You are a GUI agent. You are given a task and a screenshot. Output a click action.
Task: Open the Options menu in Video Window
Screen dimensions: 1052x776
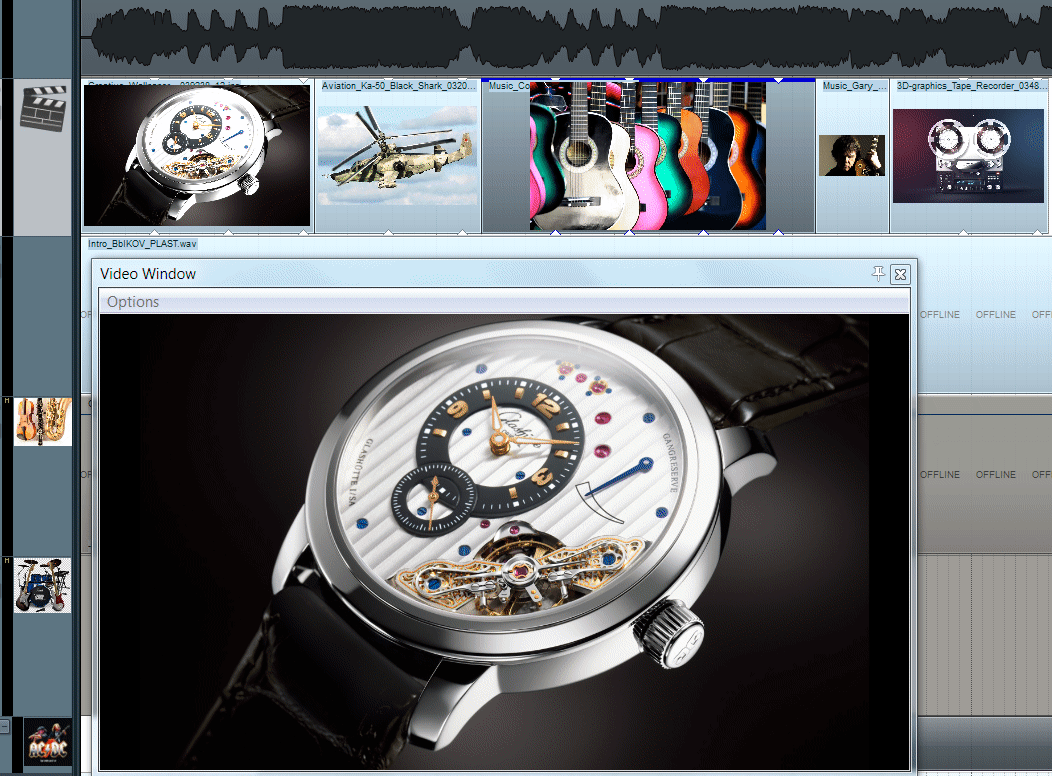point(133,302)
